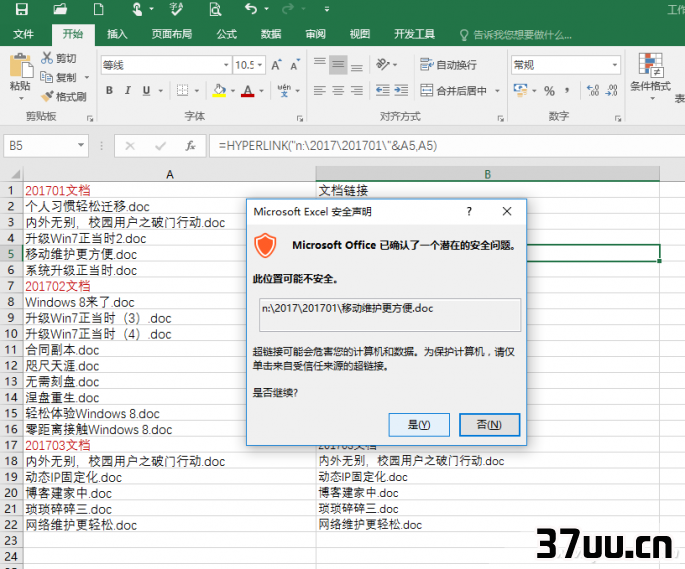
Task: Click Merge & Center (合并后居中)
Action: pyautogui.click(x=453, y=90)
